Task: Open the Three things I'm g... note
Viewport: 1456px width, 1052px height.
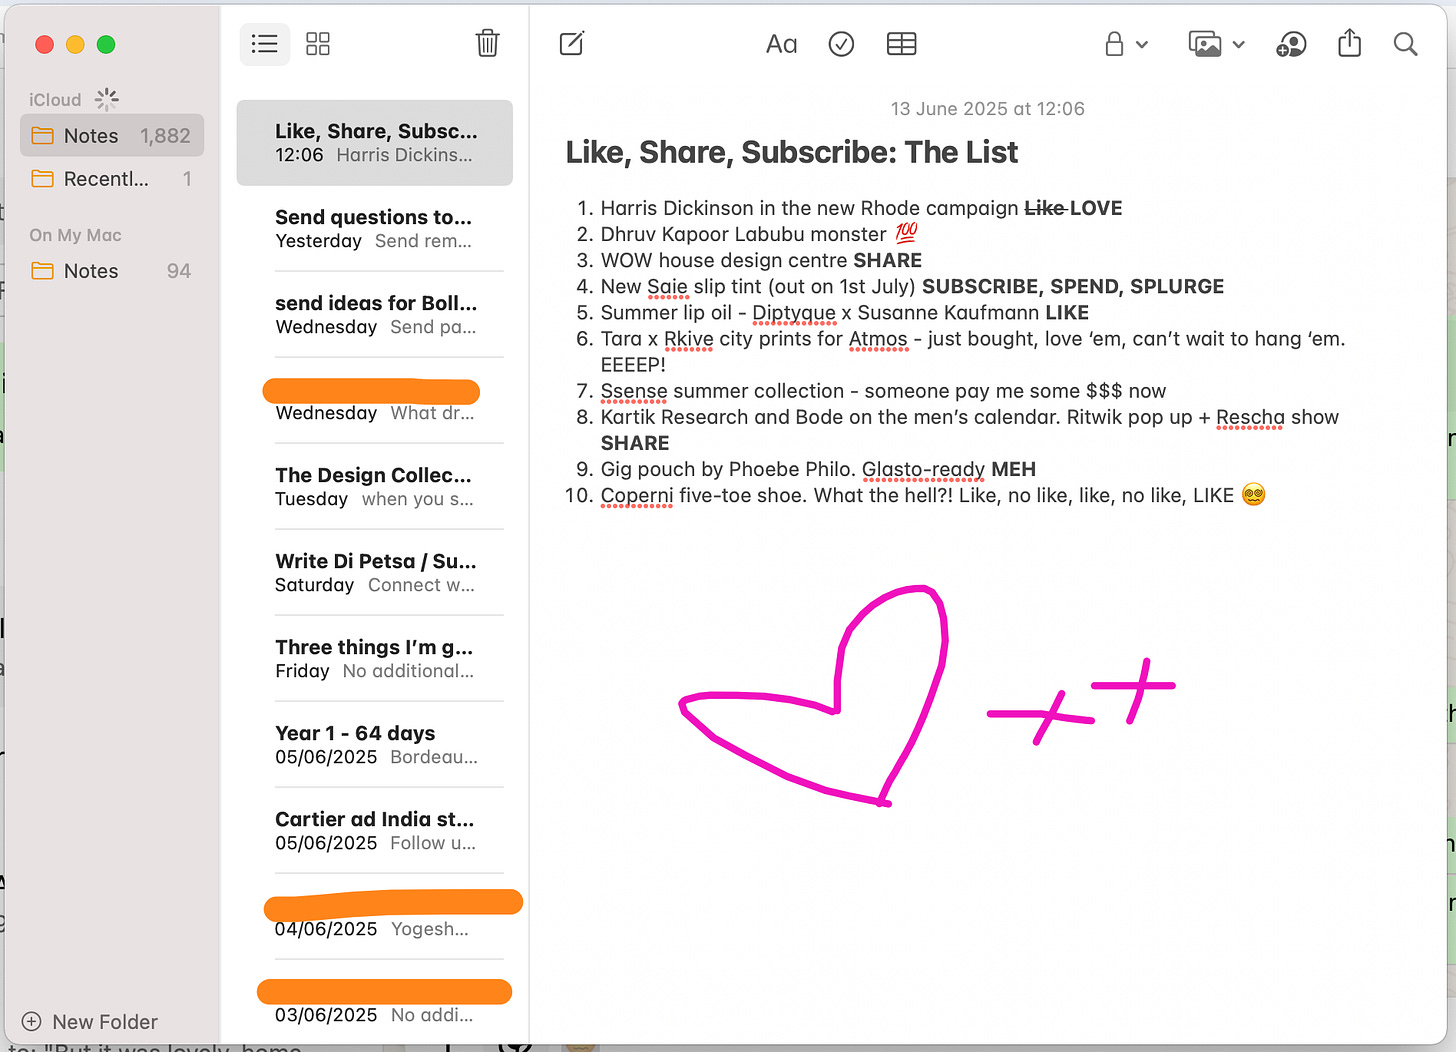Action: coord(375,659)
